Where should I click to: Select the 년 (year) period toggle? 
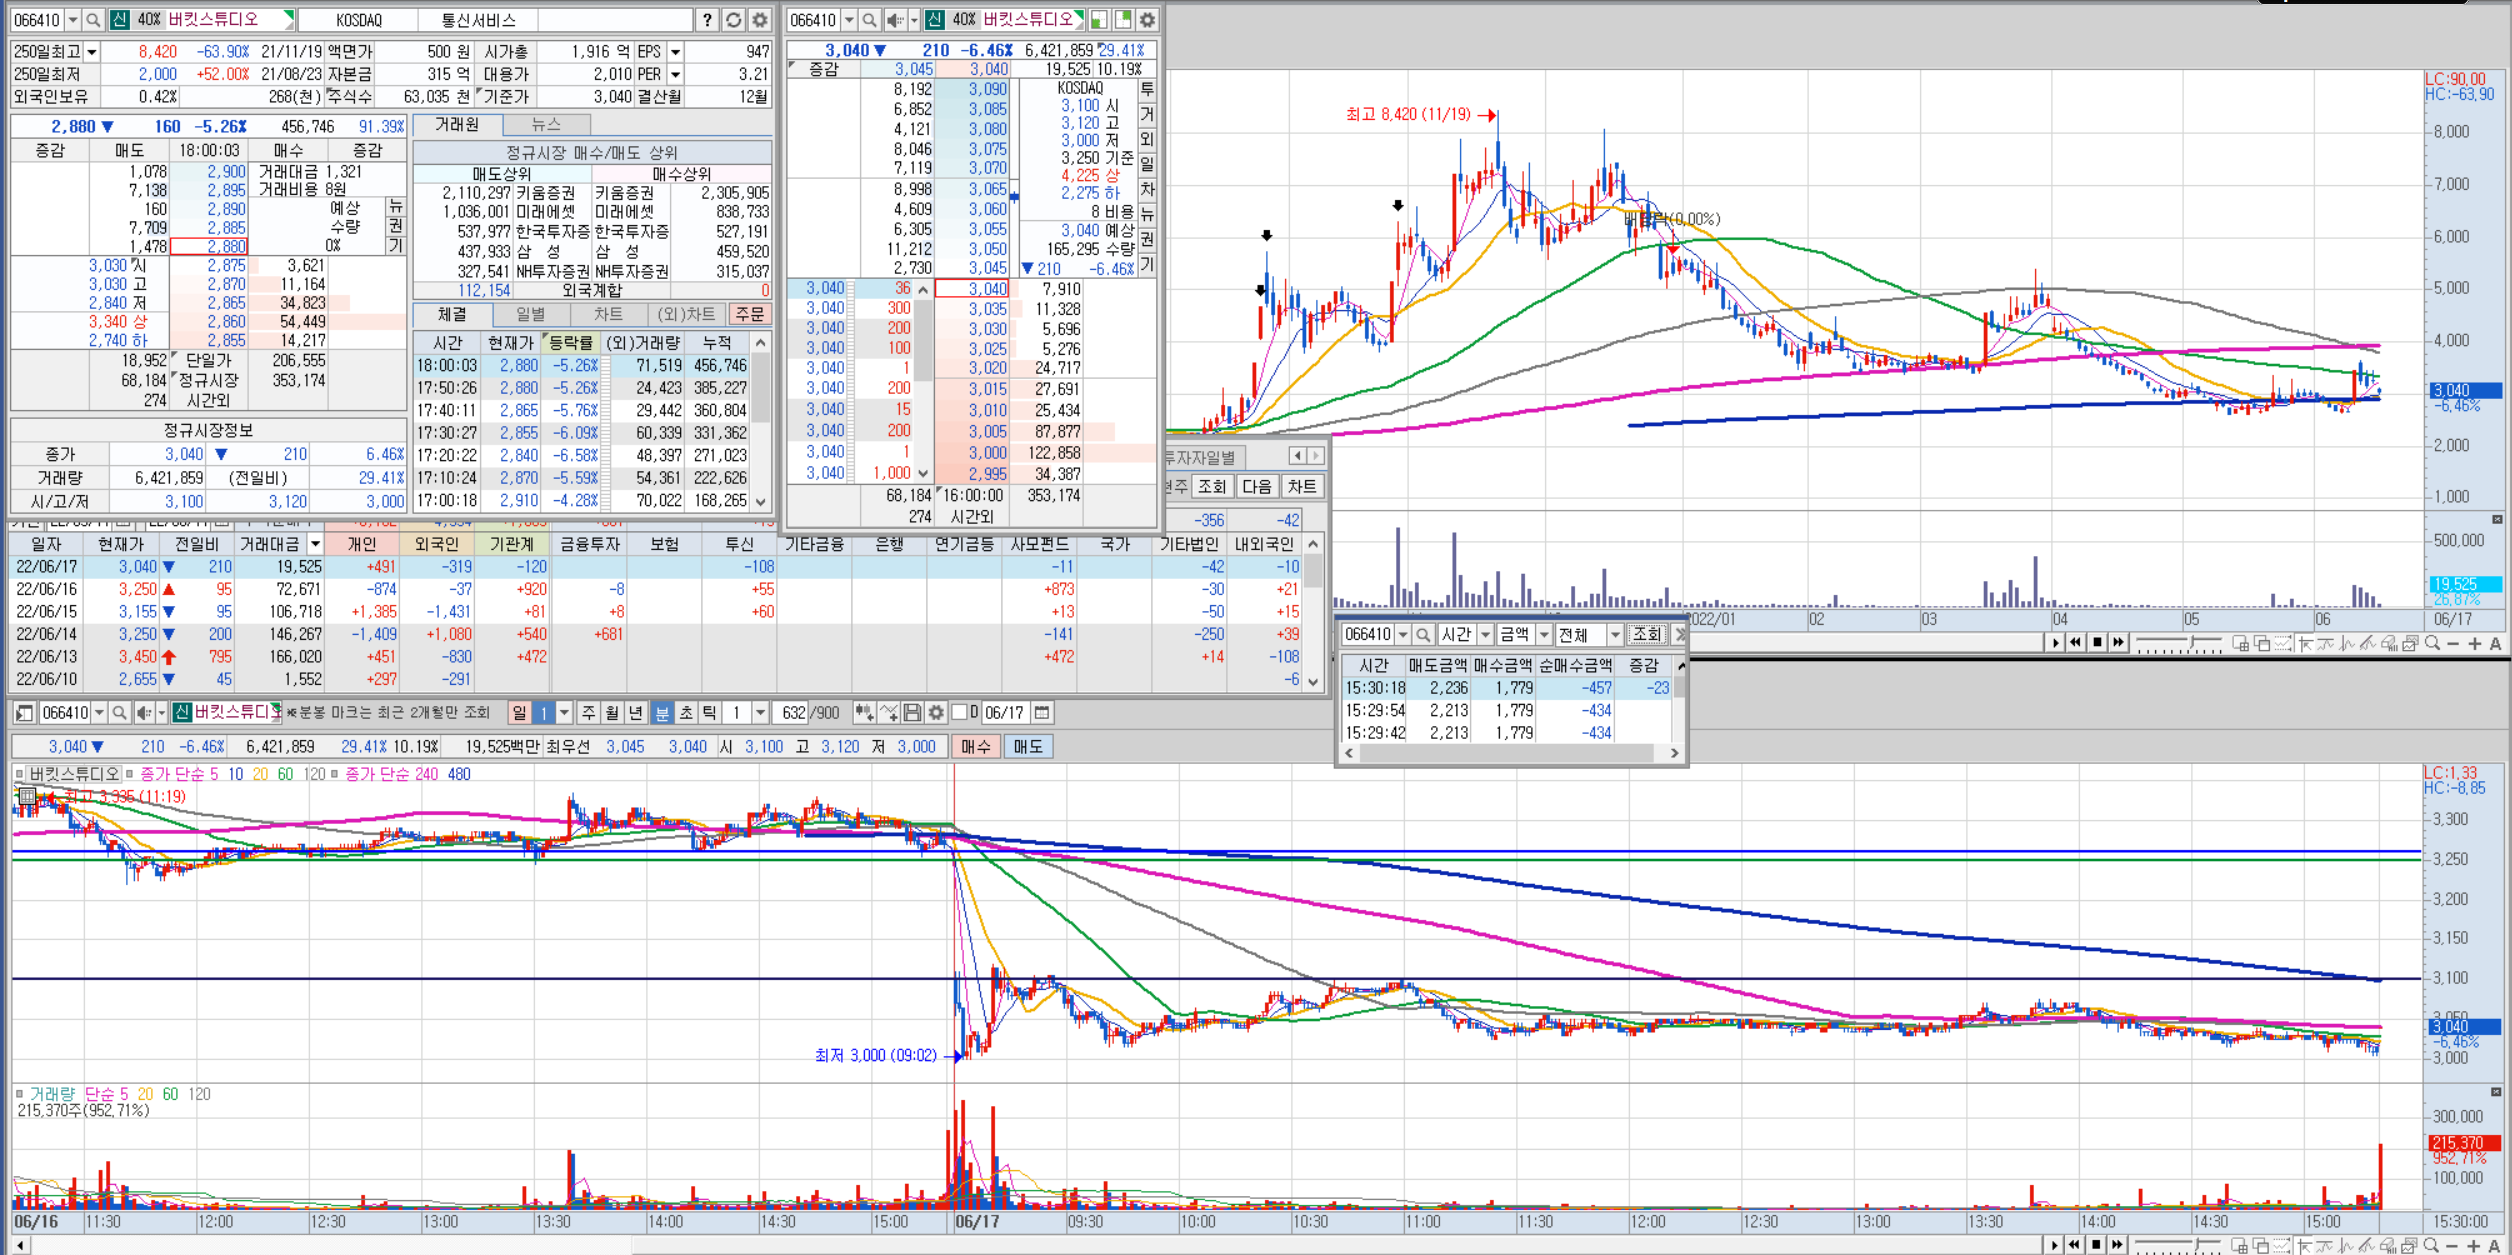(x=636, y=712)
